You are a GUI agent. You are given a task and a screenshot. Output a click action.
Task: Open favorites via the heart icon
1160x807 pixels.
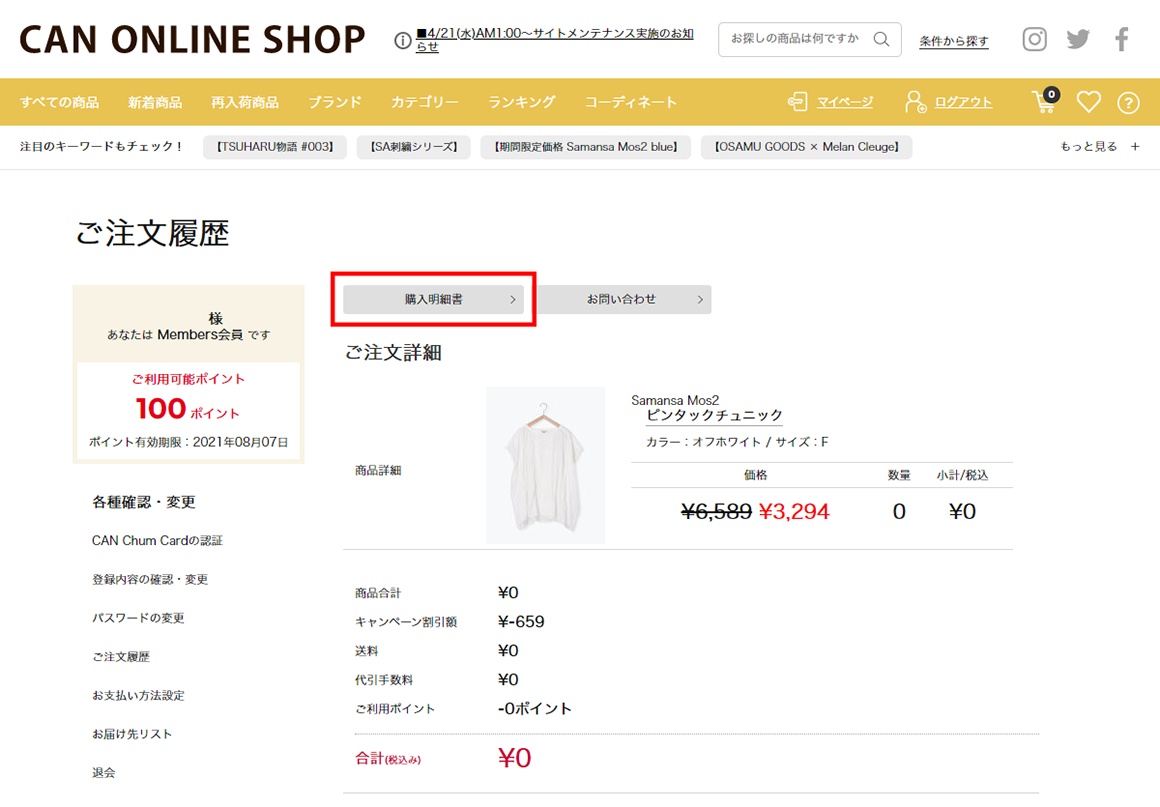point(1088,102)
